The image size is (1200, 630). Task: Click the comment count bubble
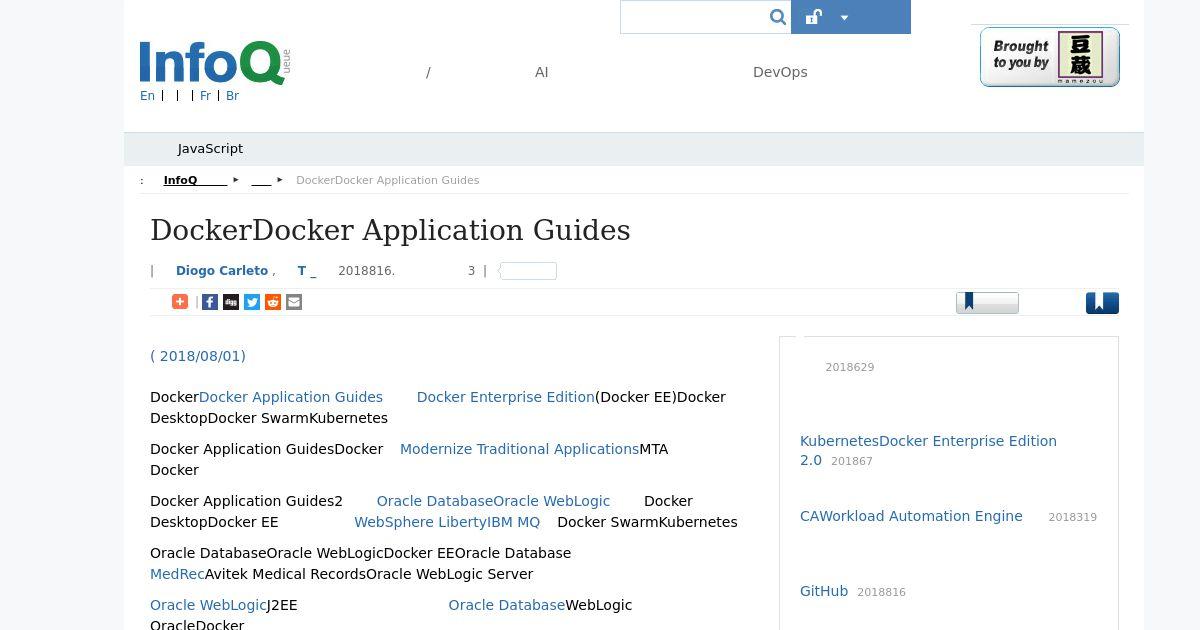pos(527,271)
